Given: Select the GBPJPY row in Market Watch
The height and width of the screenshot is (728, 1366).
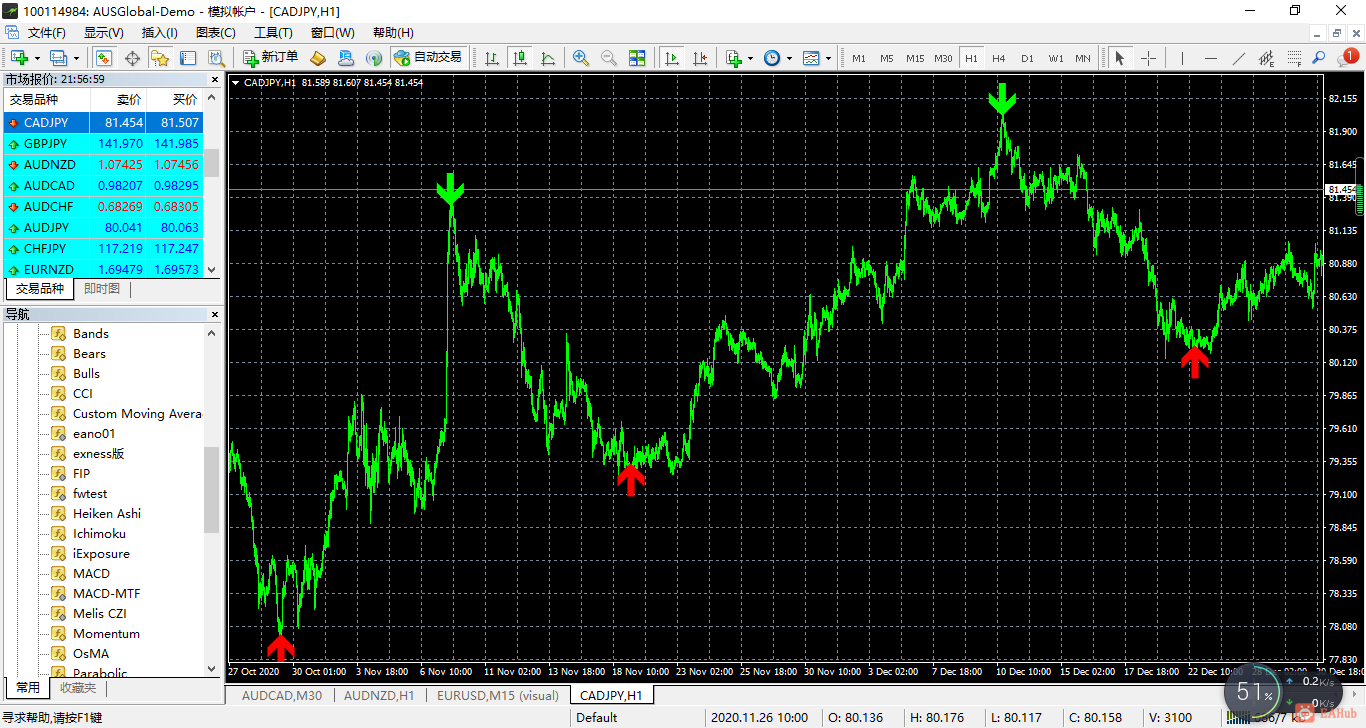Looking at the screenshot, I should pos(102,144).
